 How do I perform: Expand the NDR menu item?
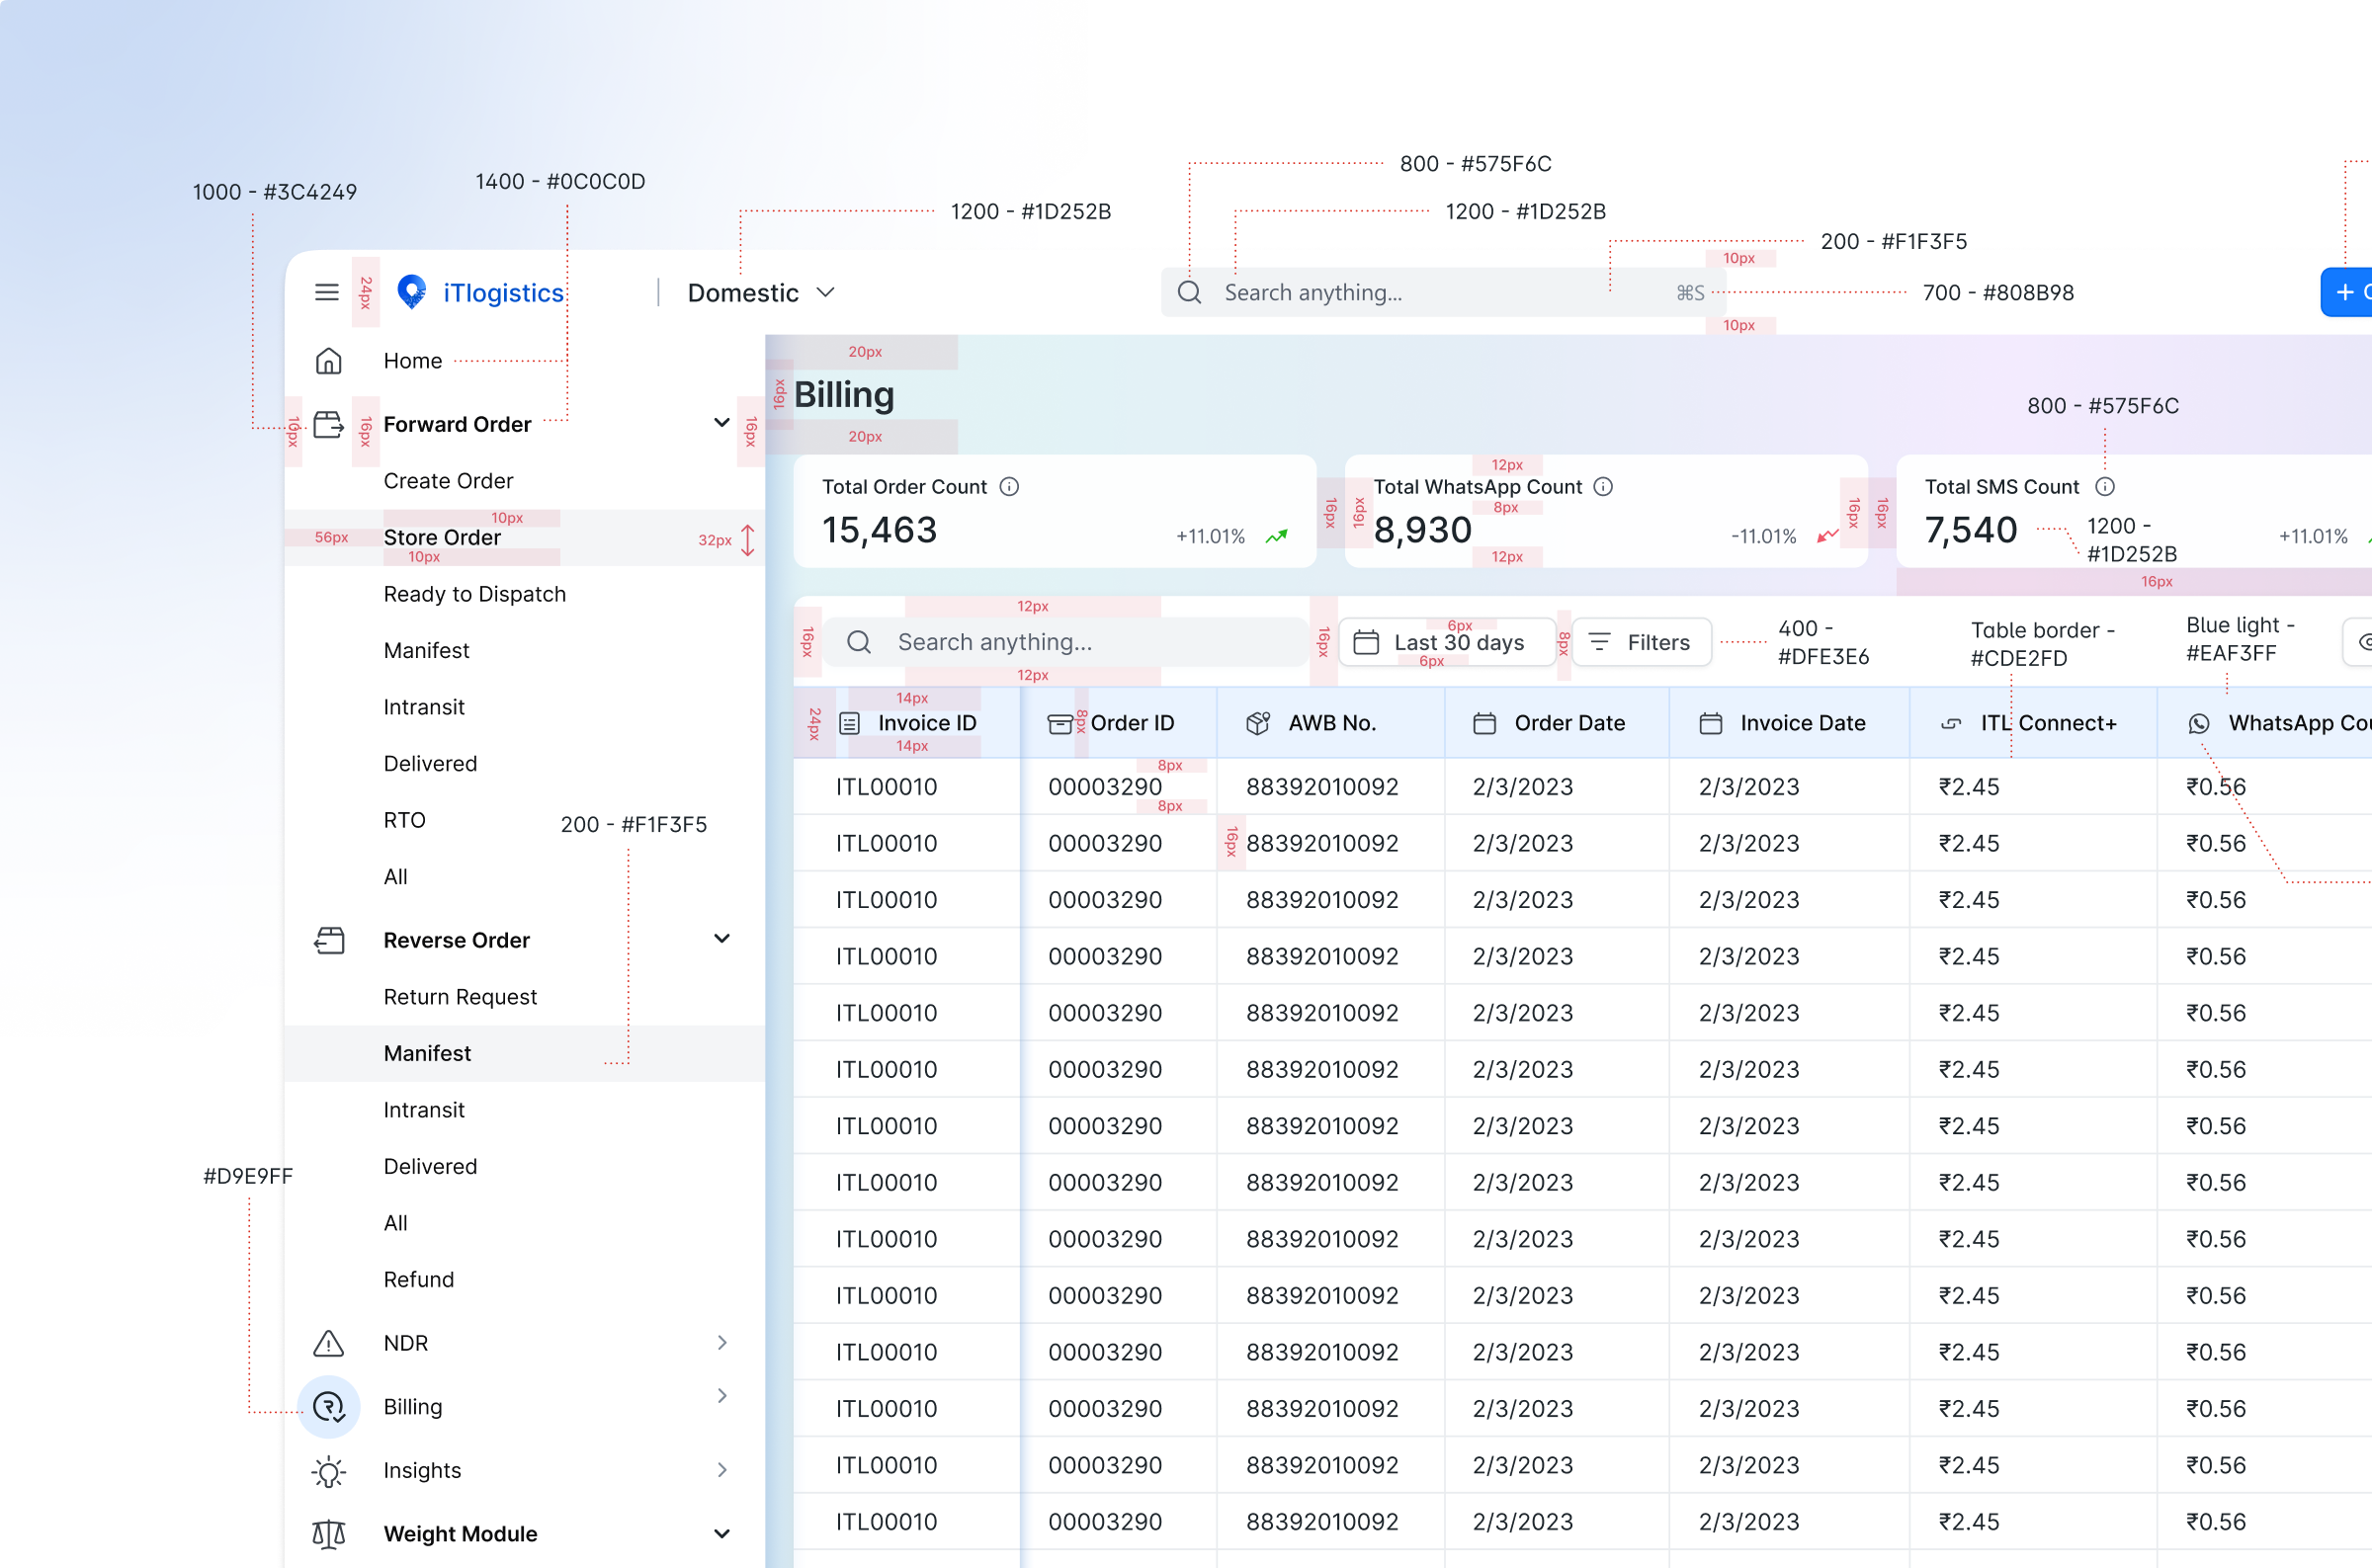pos(722,1343)
